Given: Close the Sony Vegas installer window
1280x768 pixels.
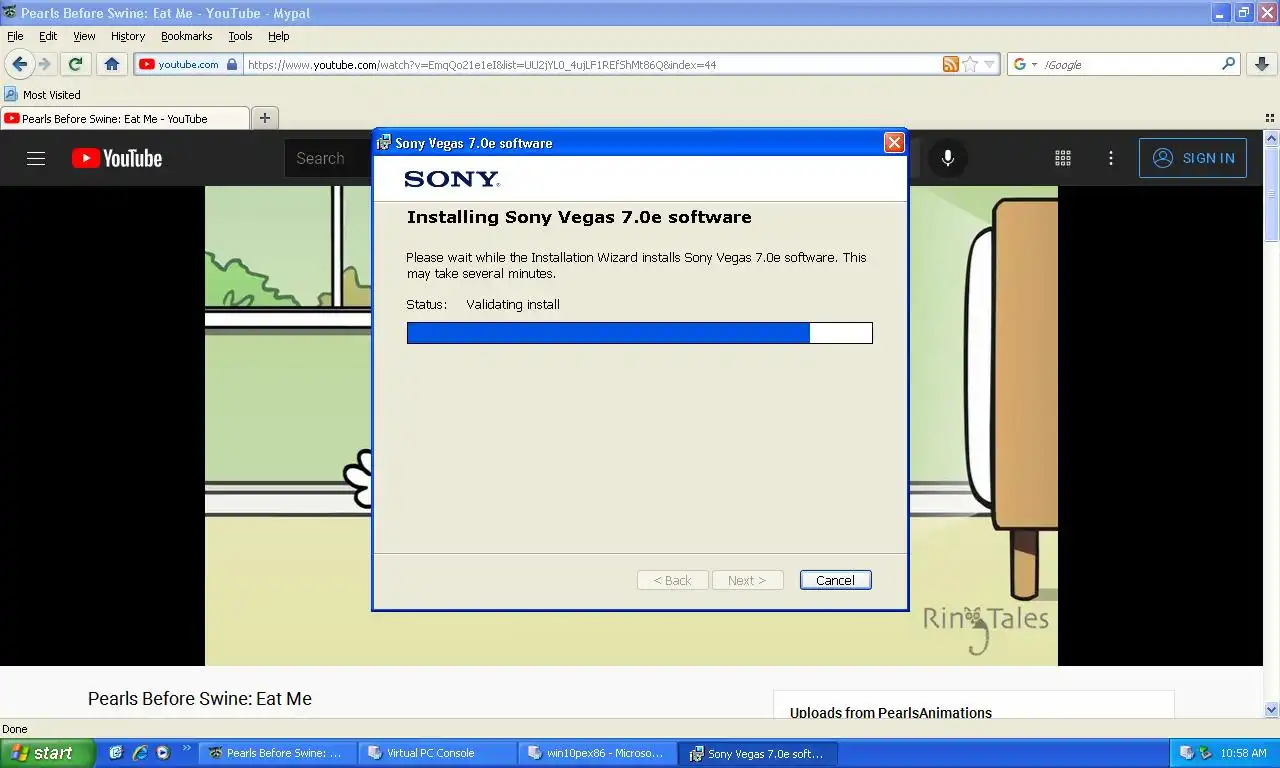Looking at the screenshot, I should click(894, 143).
